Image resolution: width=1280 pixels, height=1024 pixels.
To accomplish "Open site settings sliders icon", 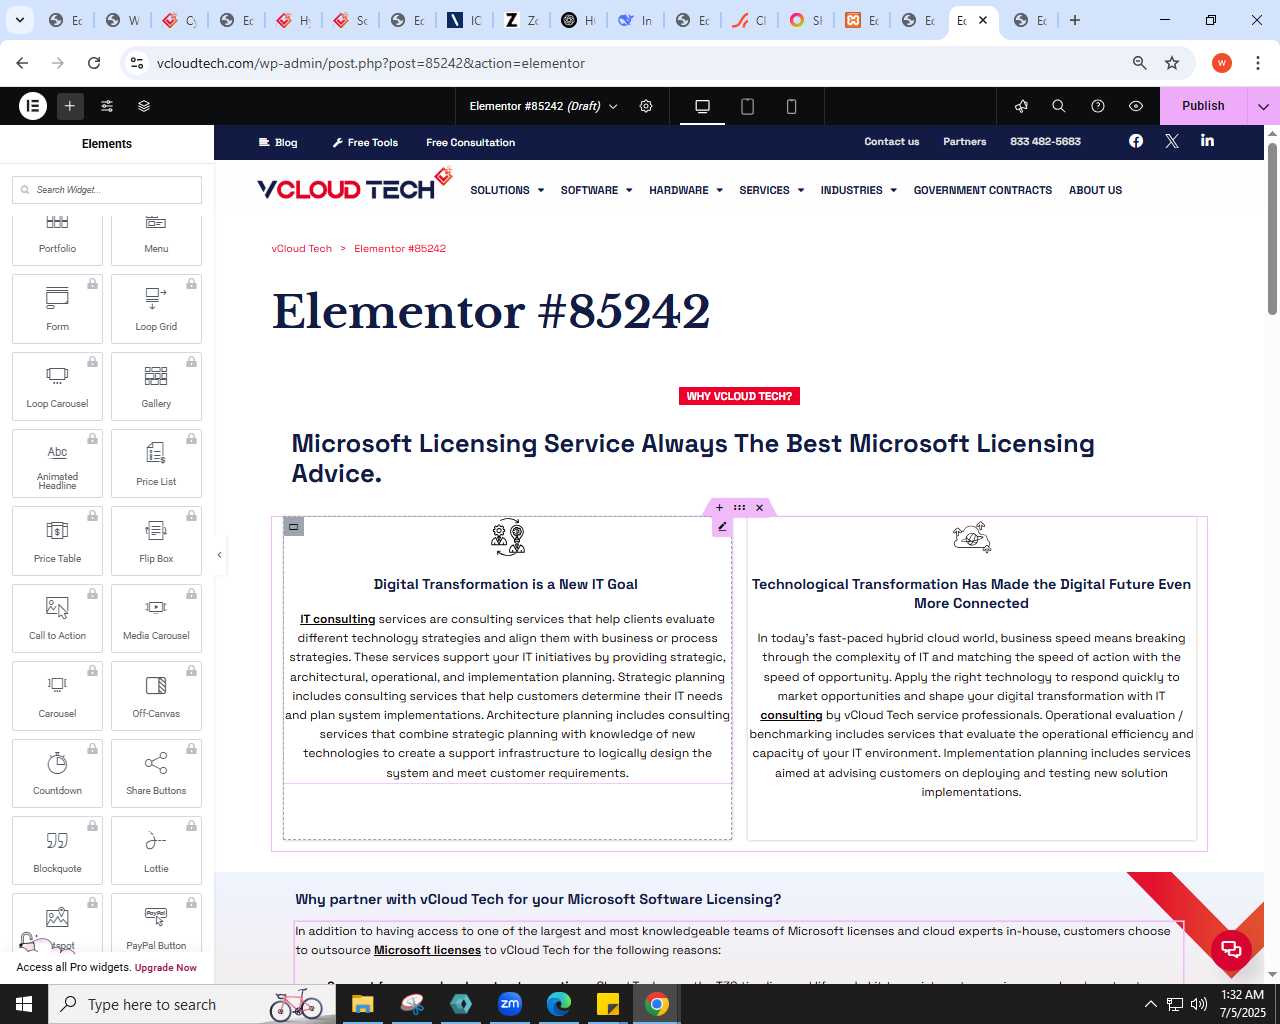I will point(107,106).
